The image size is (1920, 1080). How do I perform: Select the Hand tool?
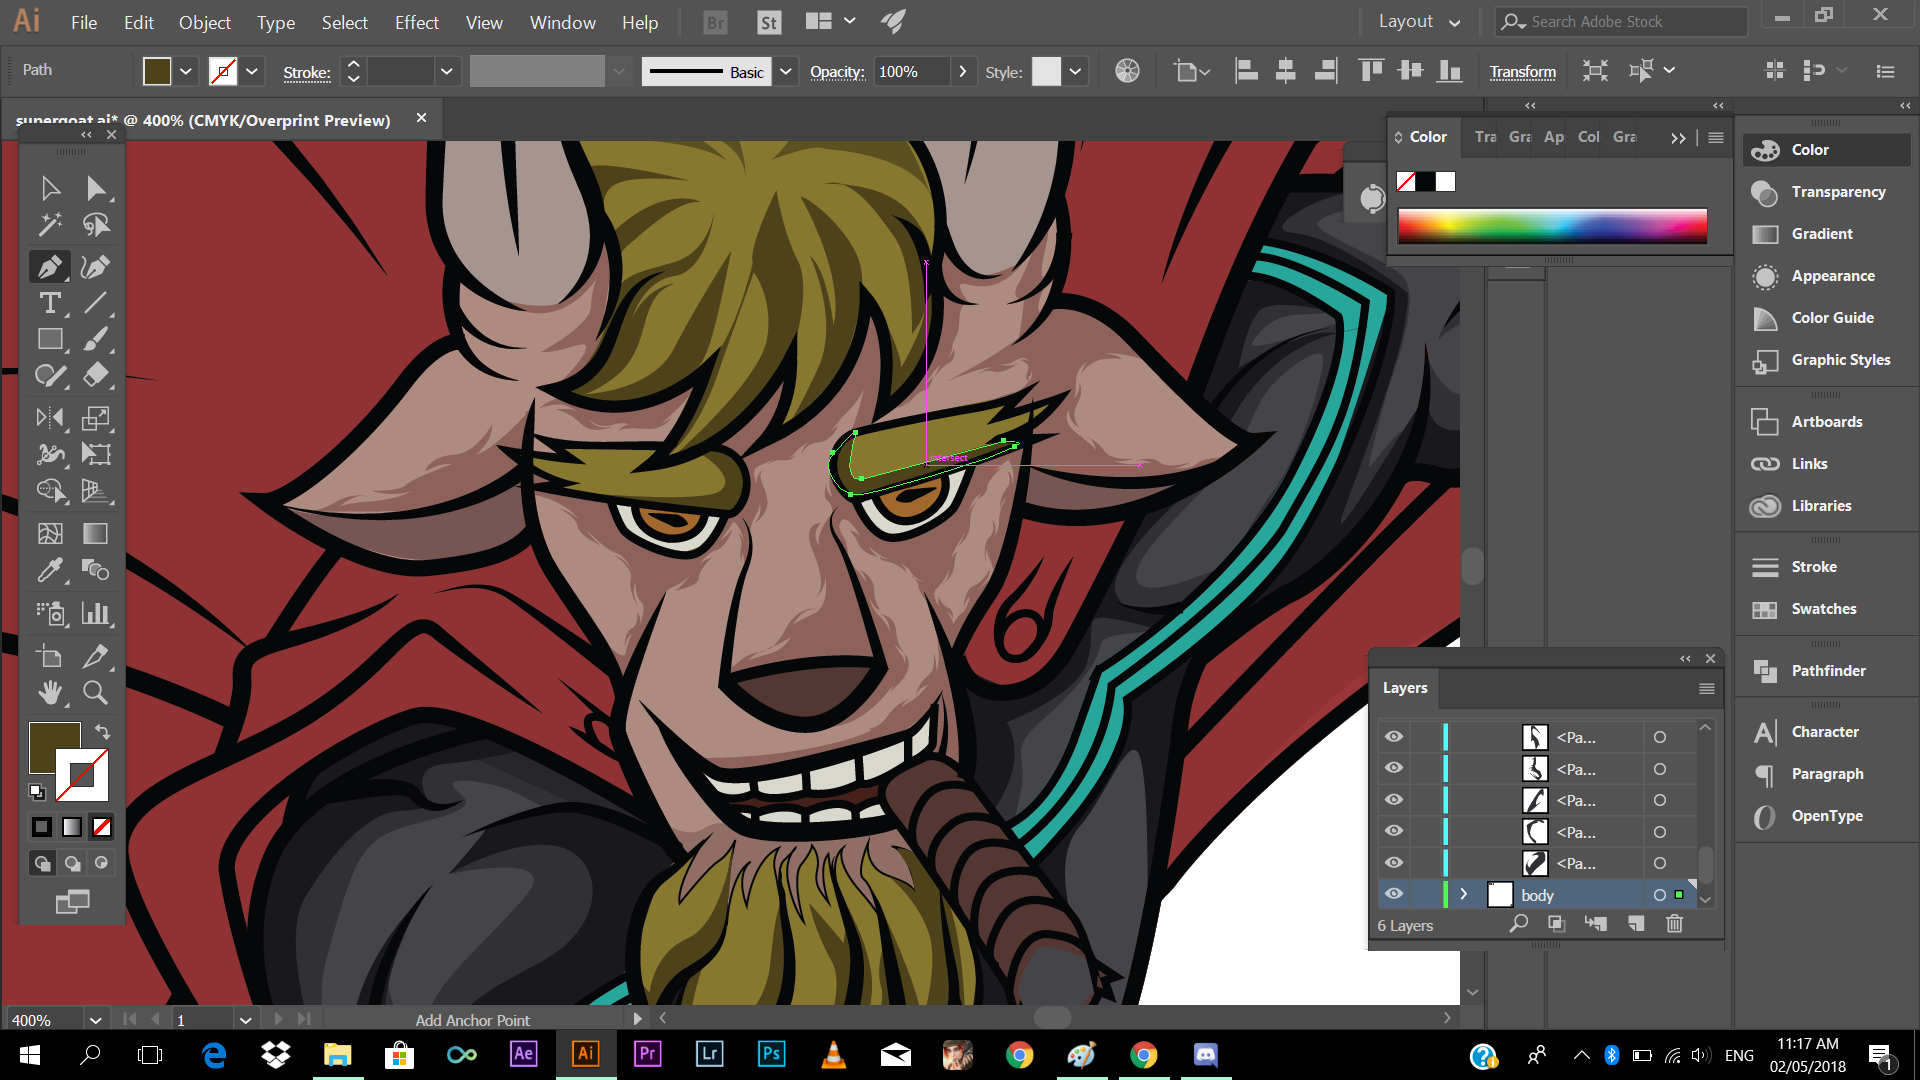49,692
